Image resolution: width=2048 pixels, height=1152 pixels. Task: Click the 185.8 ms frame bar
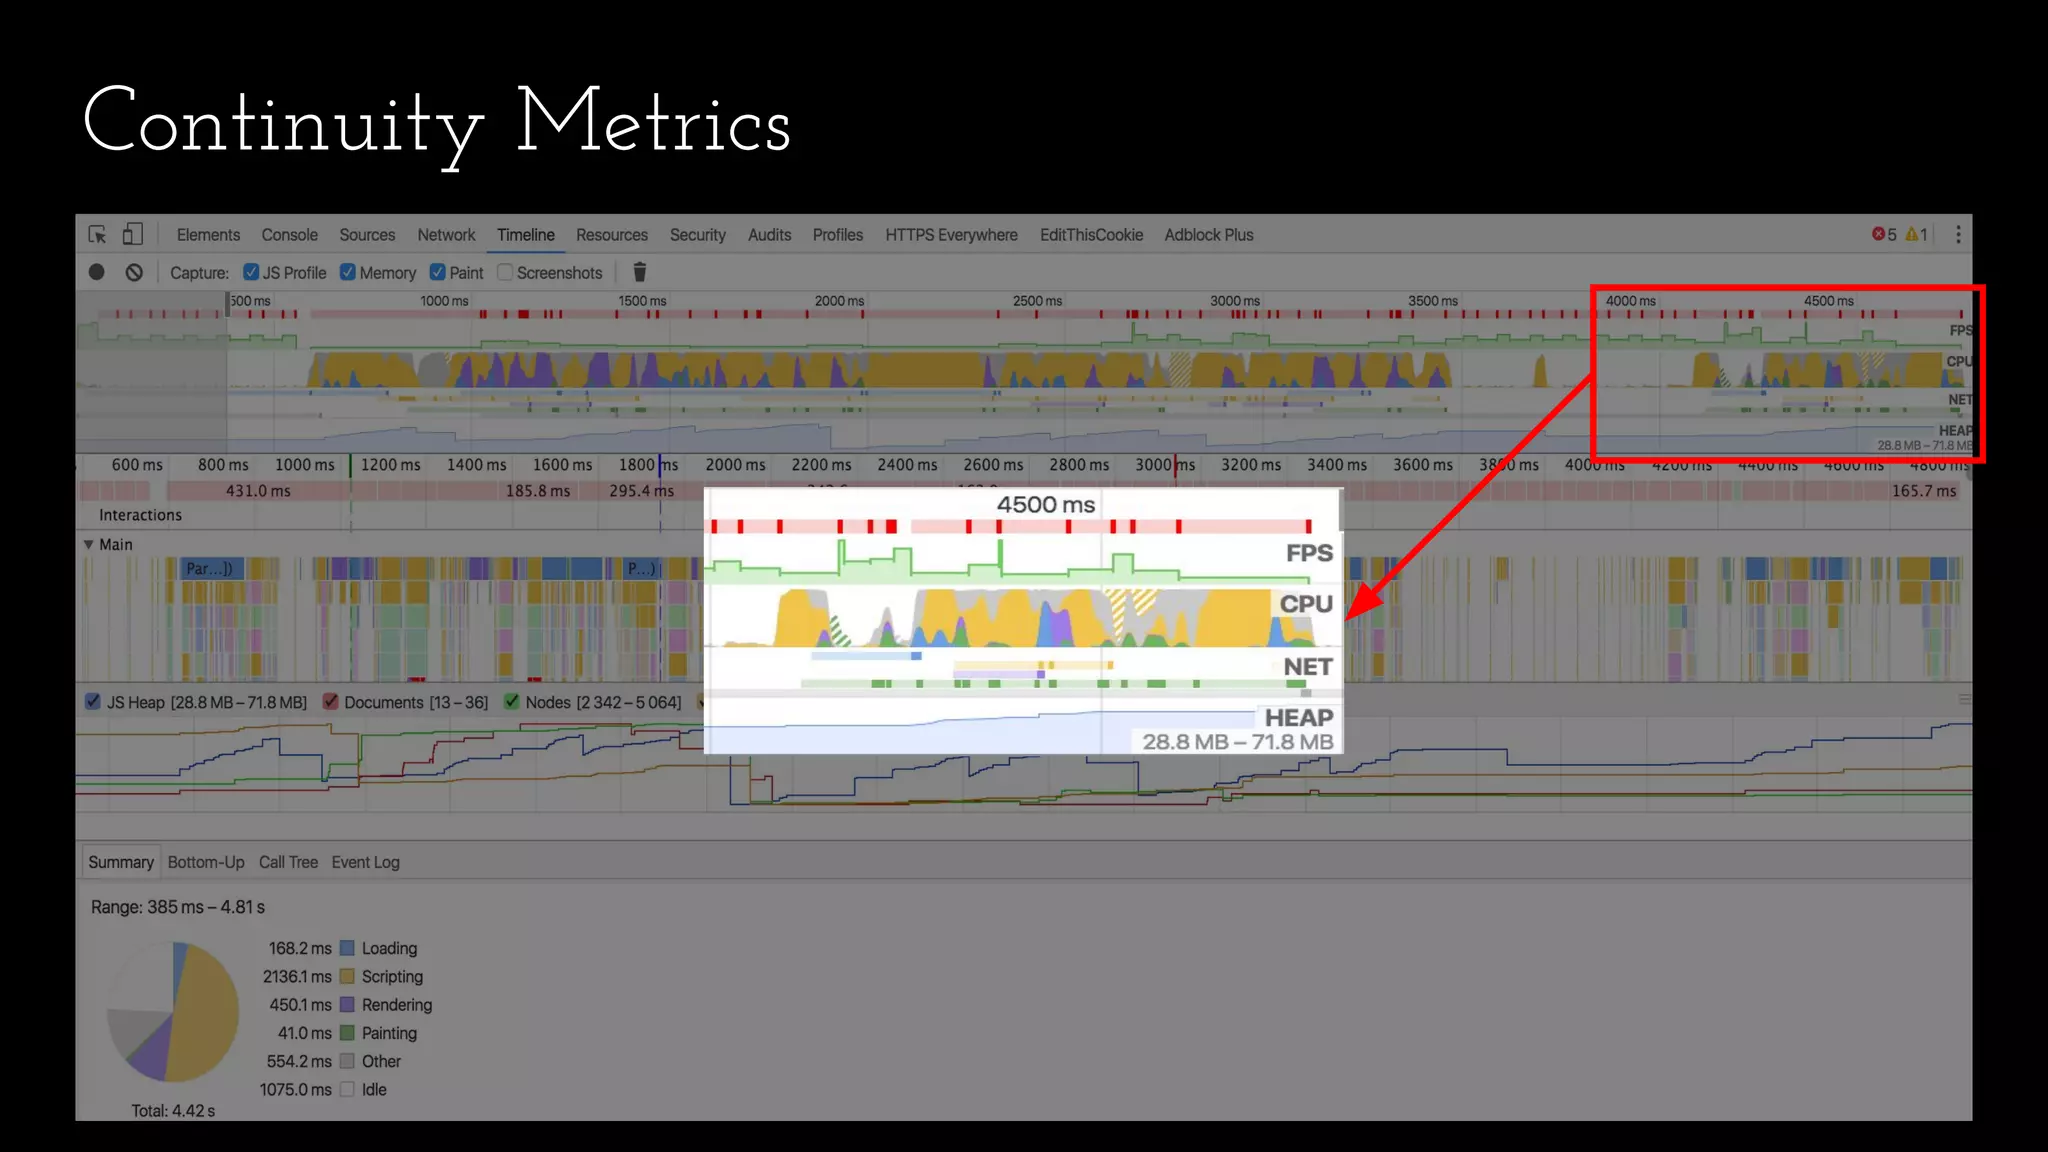[x=538, y=491]
